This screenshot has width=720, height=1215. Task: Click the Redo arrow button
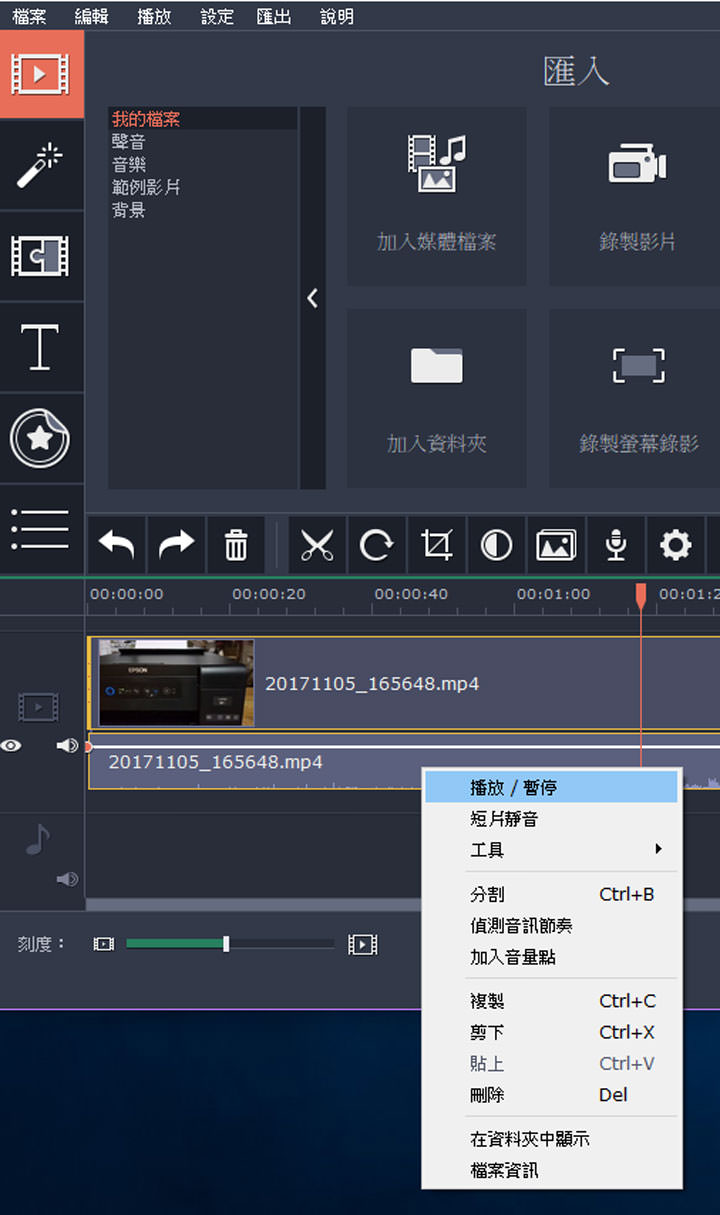[x=176, y=545]
